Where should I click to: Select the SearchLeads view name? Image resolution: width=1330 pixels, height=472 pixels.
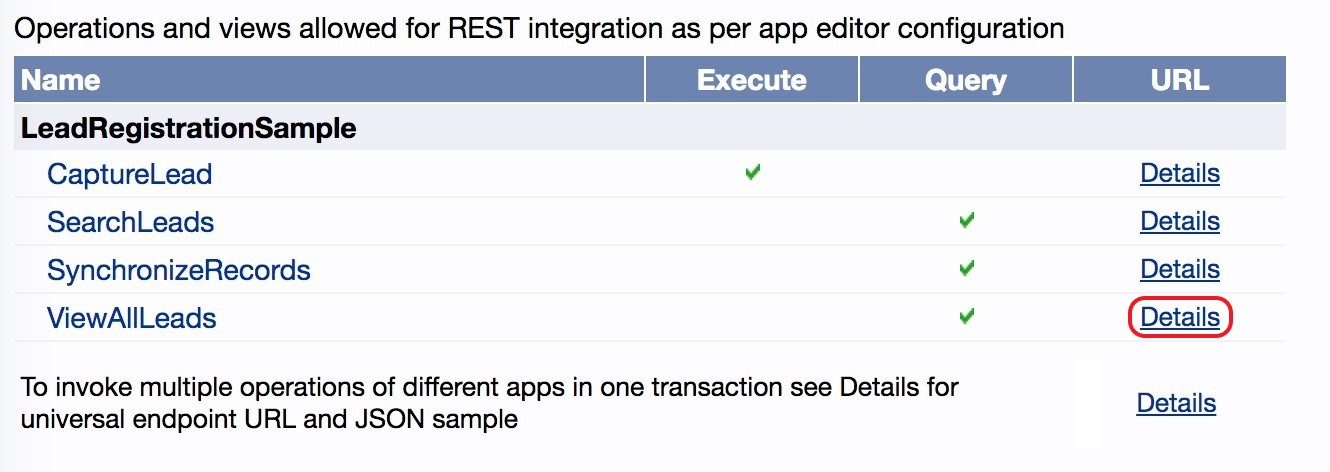pyautogui.click(x=130, y=222)
